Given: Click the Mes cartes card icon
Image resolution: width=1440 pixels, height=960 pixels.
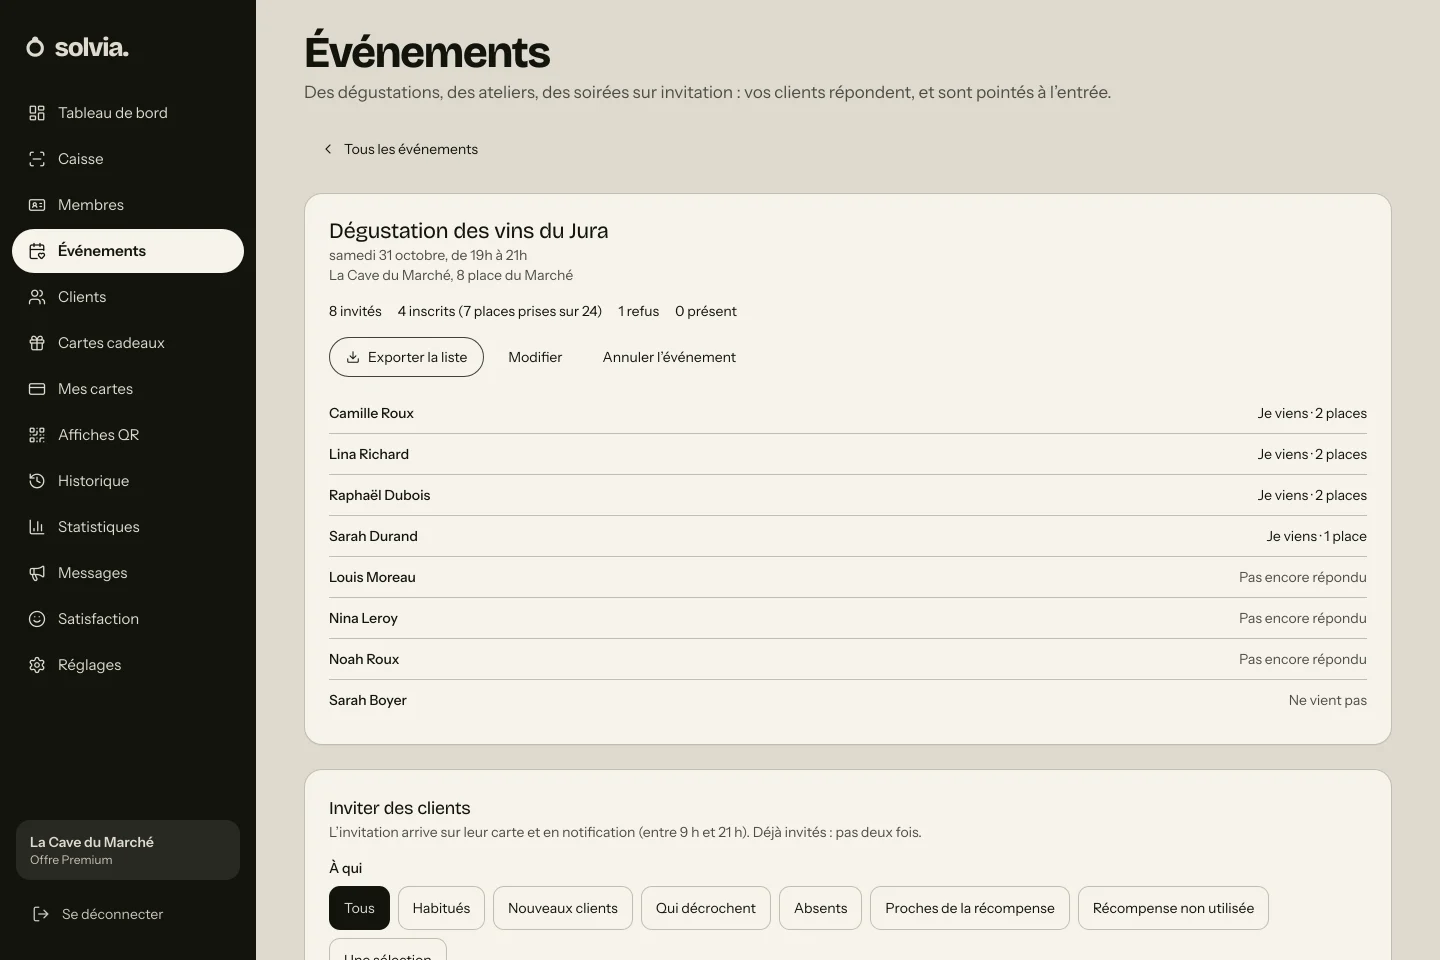Looking at the screenshot, I should [37, 389].
